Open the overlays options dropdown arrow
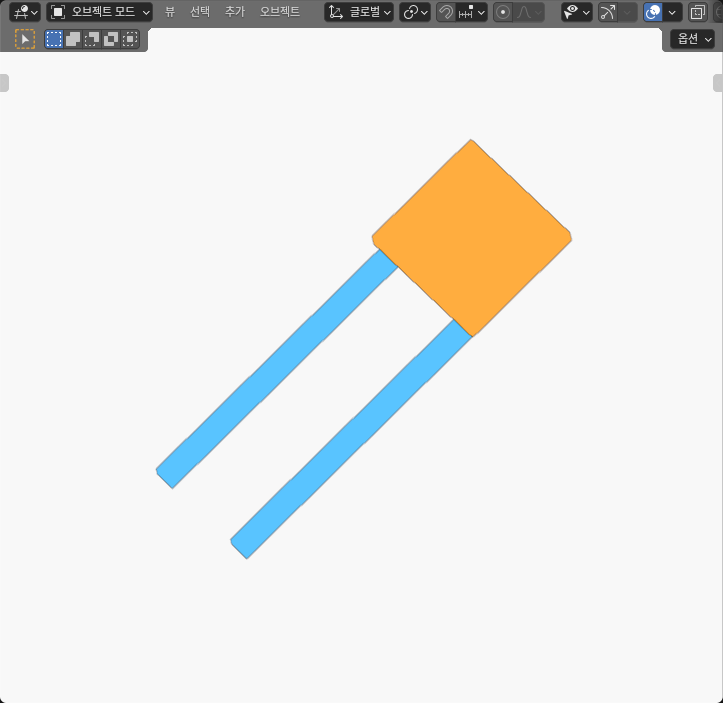Image resolution: width=723 pixels, height=703 pixels. point(672,12)
